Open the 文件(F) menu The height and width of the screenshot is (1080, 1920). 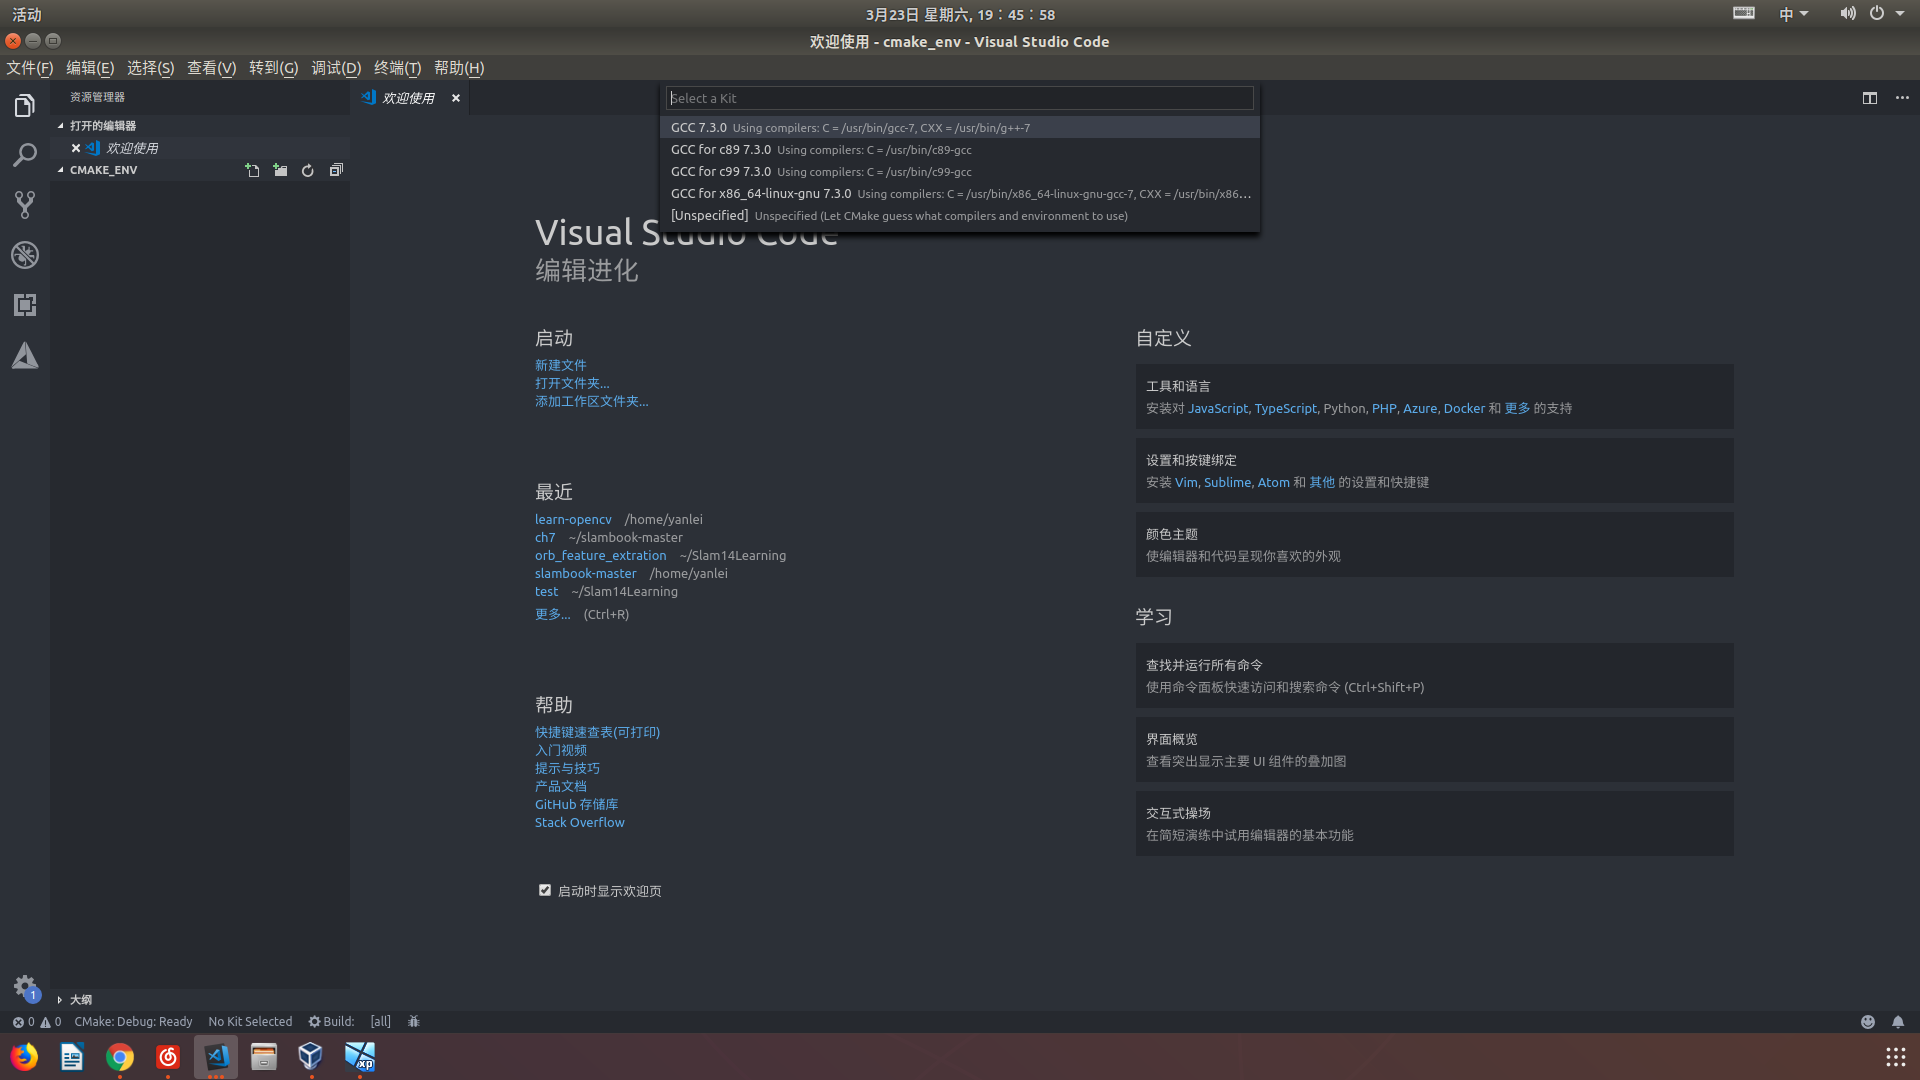point(30,68)
